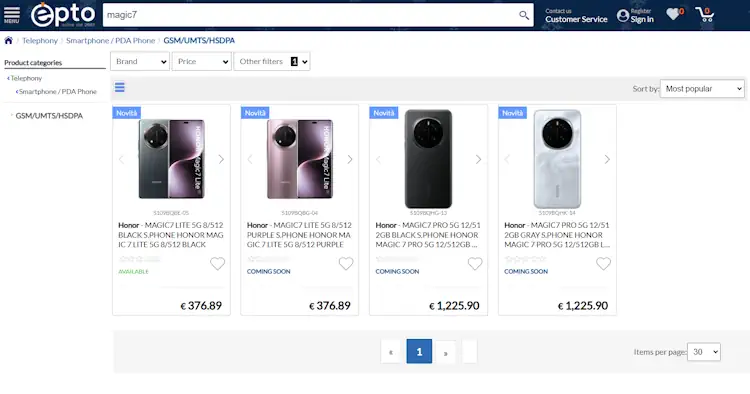Open the user account icon
750x394 pixels.
pos(623,16)
